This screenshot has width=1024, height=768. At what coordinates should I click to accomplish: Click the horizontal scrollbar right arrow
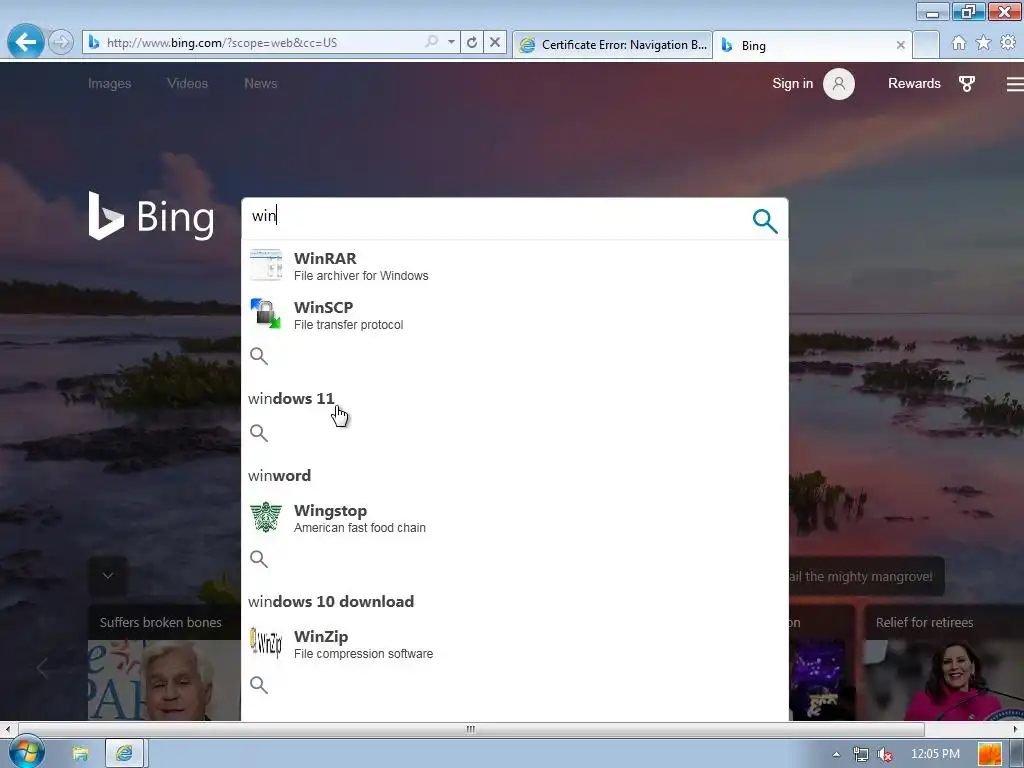1016,729
